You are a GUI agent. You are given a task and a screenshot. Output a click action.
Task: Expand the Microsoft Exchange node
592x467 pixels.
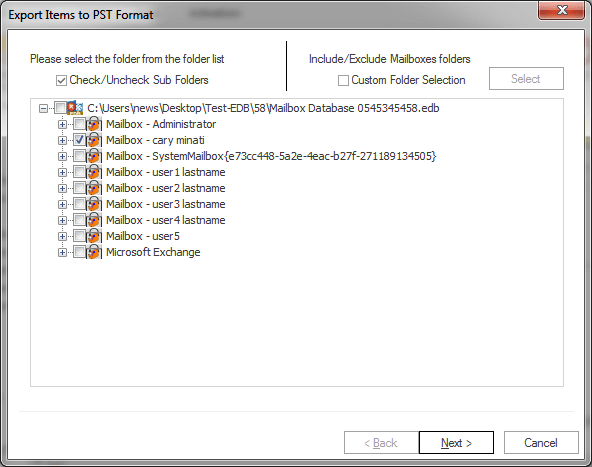click(62, 252)
